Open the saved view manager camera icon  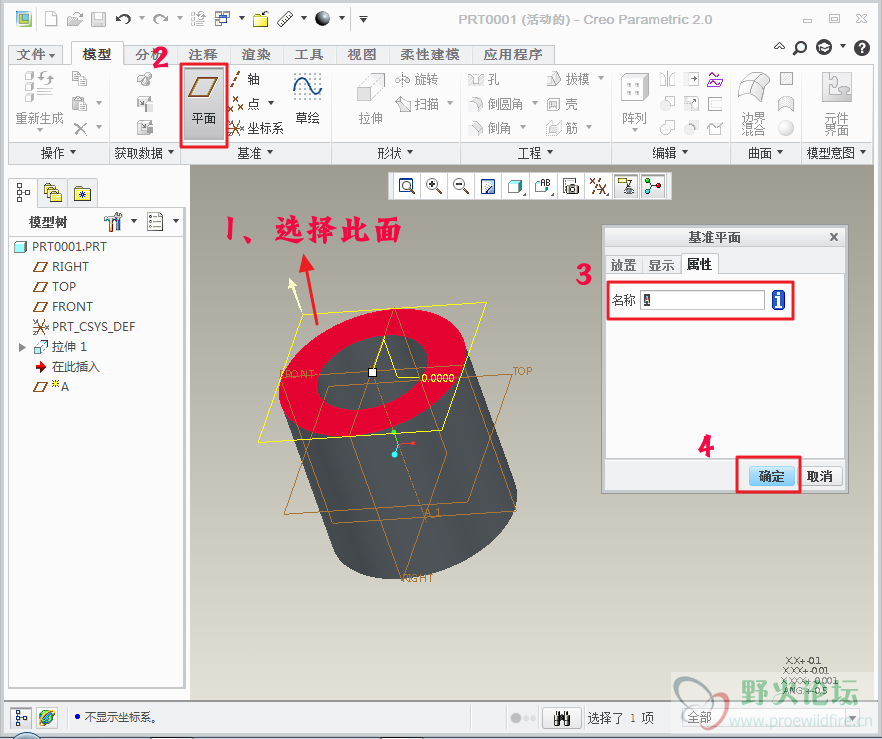pos(570,186)
